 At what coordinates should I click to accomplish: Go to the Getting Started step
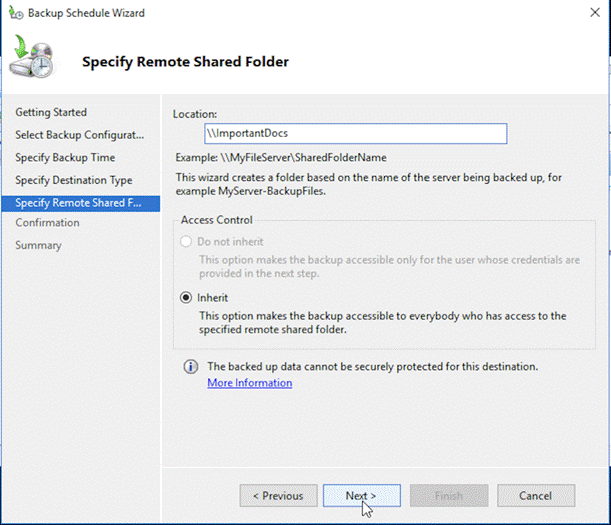point(51,112)
